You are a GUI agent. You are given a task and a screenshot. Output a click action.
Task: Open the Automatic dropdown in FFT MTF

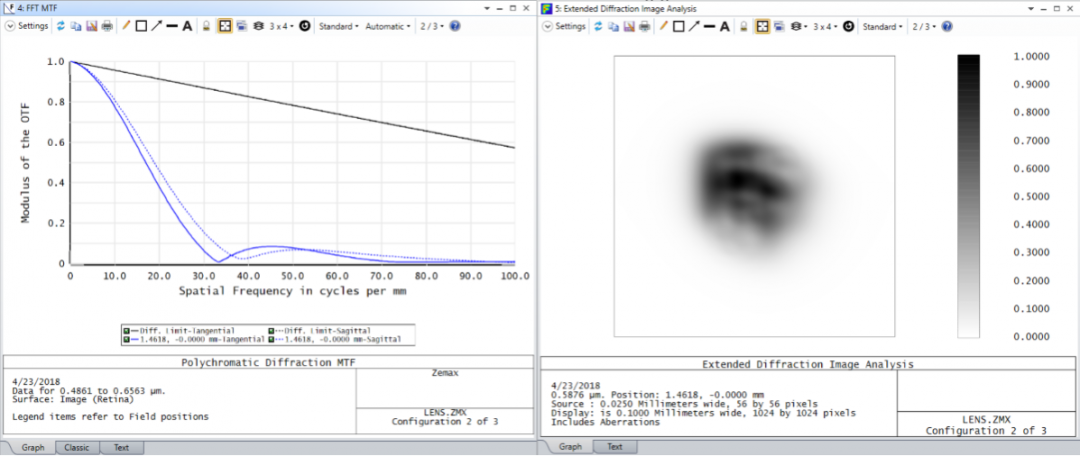(x=388, y=26)
